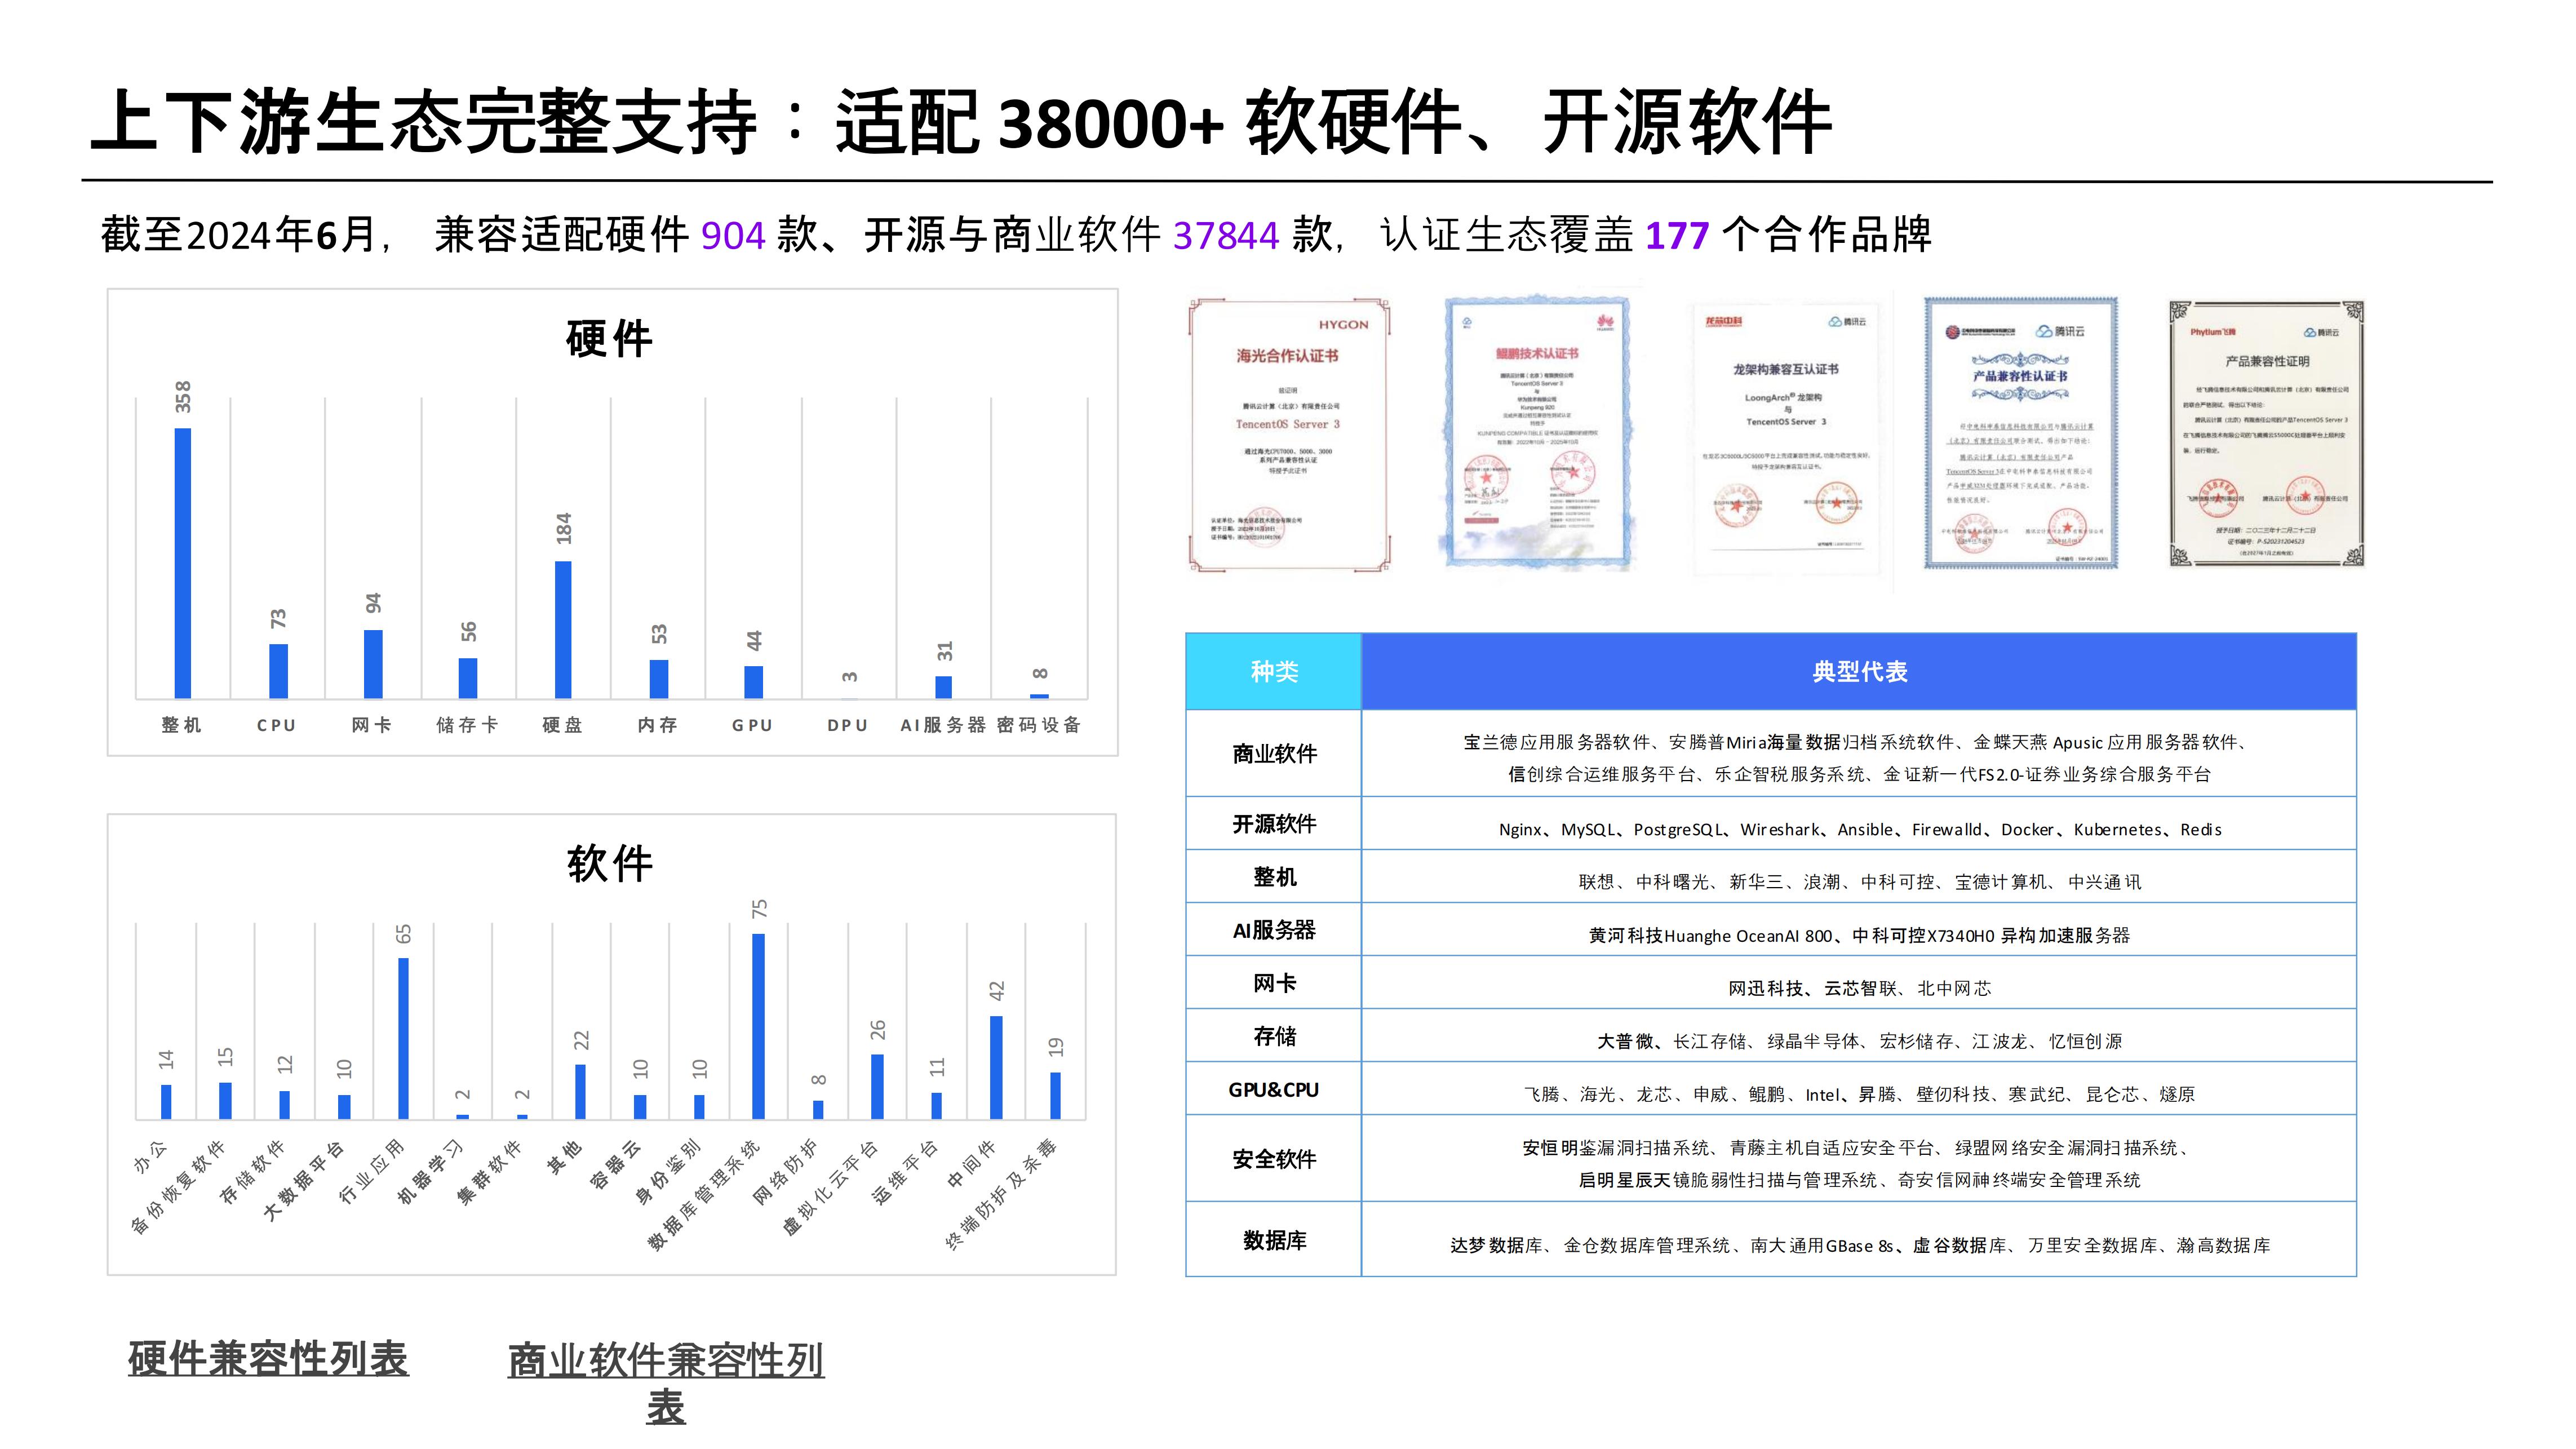Click the 硬件 chart title
The height and width of the screenshot is (1449, 2576).
609,339
